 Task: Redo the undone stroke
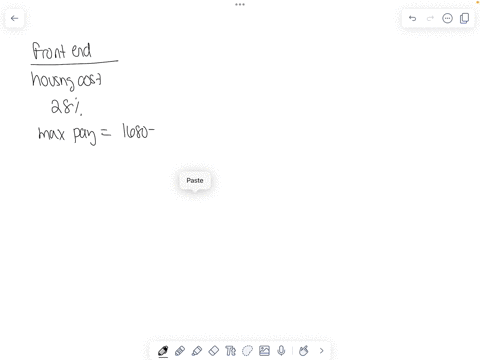(x=430, y=18)
